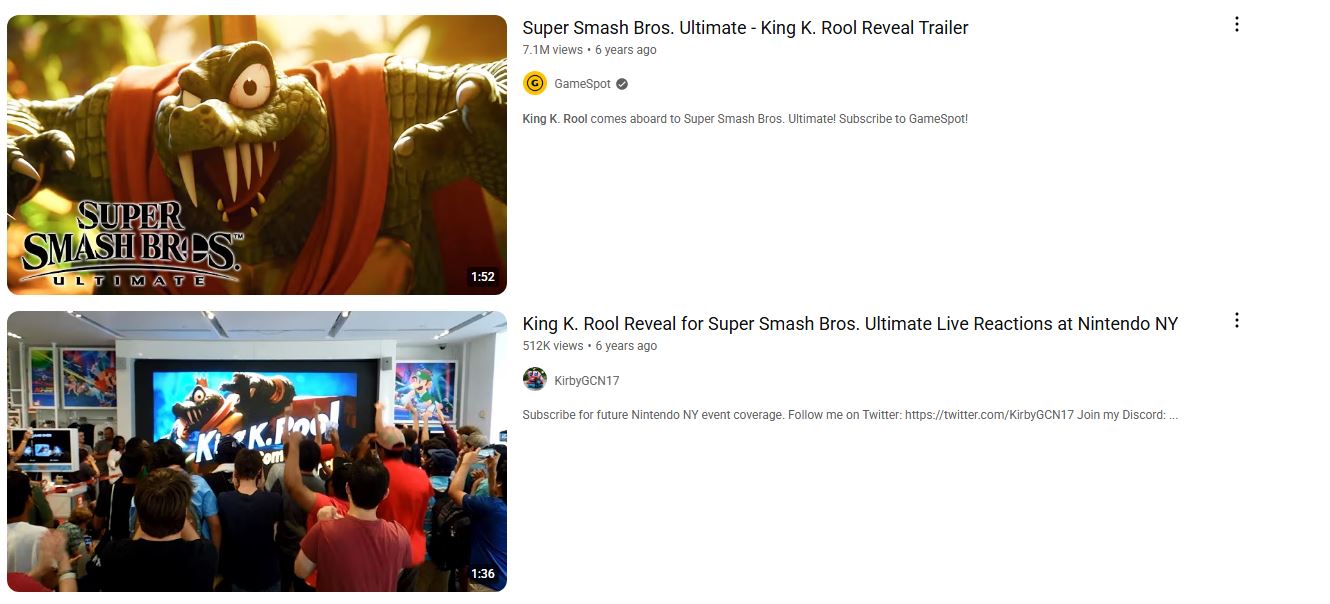Click the 512K views text

tap(552, 346)
